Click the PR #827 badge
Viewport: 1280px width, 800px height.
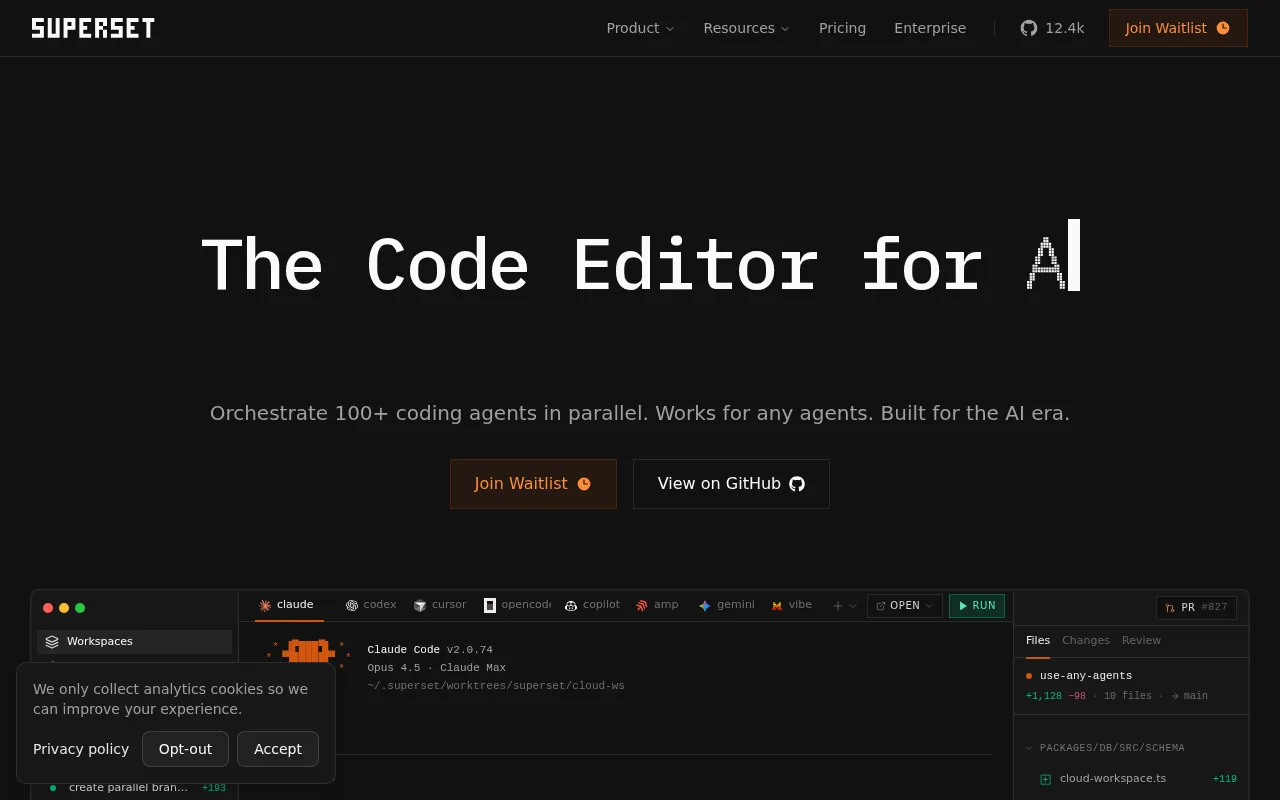1196,608
